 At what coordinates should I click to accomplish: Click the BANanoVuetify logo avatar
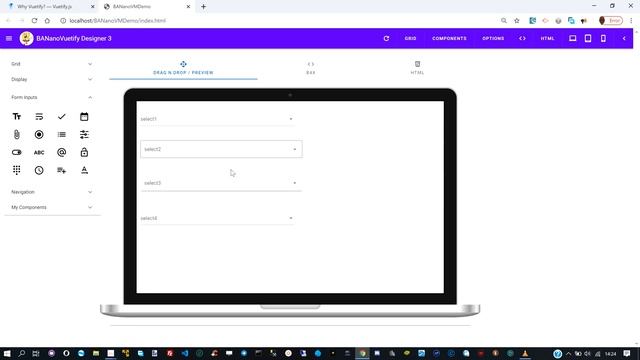pos(27,38)
